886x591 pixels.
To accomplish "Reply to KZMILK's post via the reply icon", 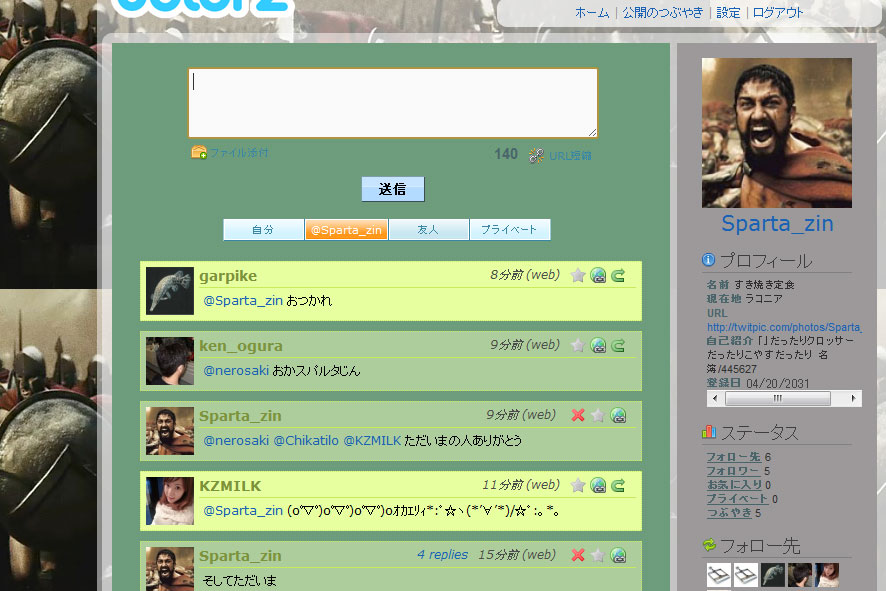I will click(x=598, y=485).
